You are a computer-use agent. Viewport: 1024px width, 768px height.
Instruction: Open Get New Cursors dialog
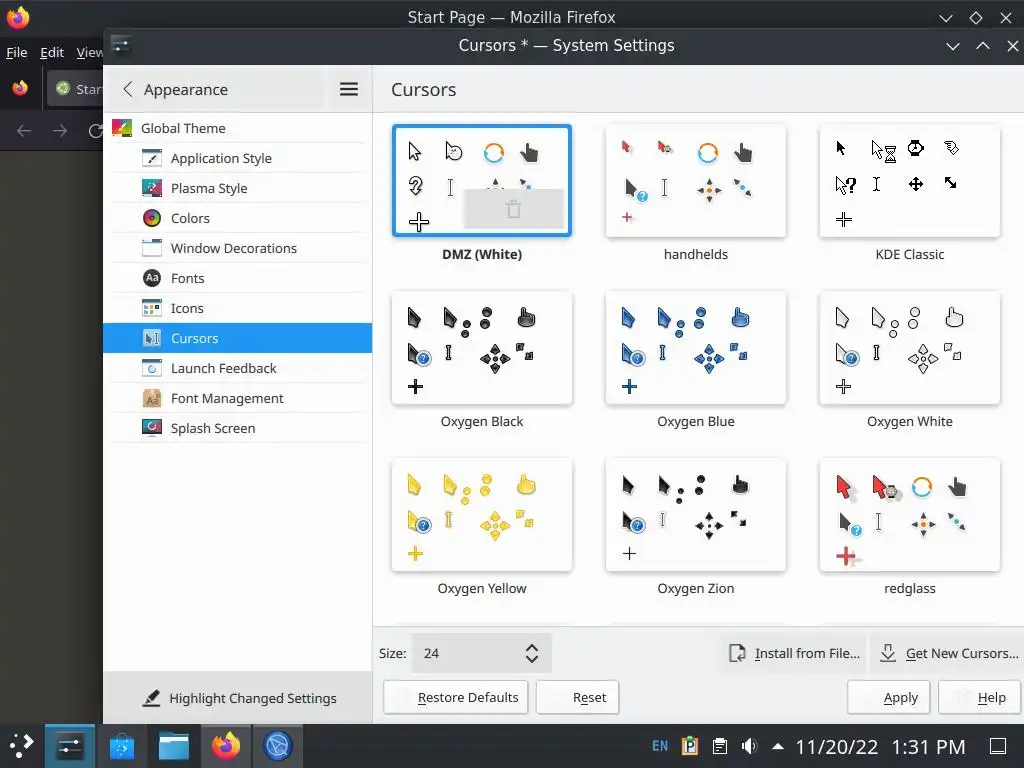point(948,653)
